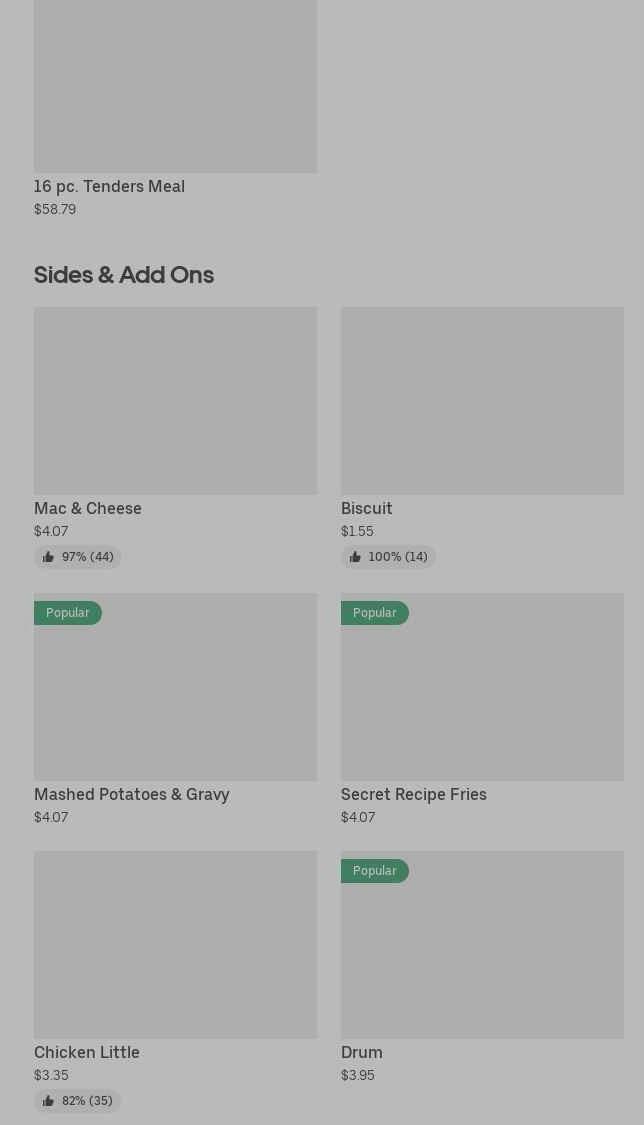This screenshot has height=1125, width=644.
Task: Open the Chicken Little item image
Action: pyautogui.click(x=175, y=944)
